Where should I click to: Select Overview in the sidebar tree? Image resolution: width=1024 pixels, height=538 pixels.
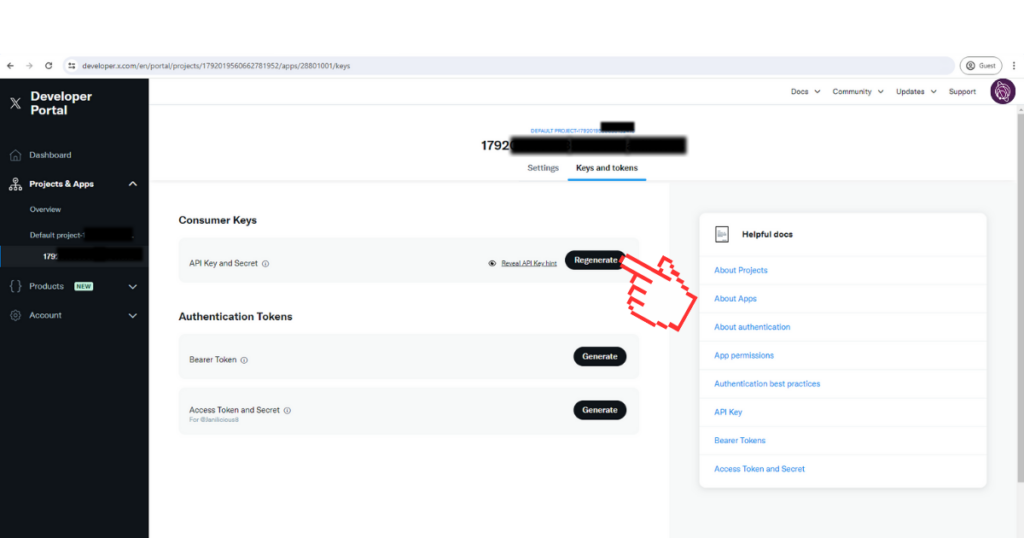pos(45,210)
